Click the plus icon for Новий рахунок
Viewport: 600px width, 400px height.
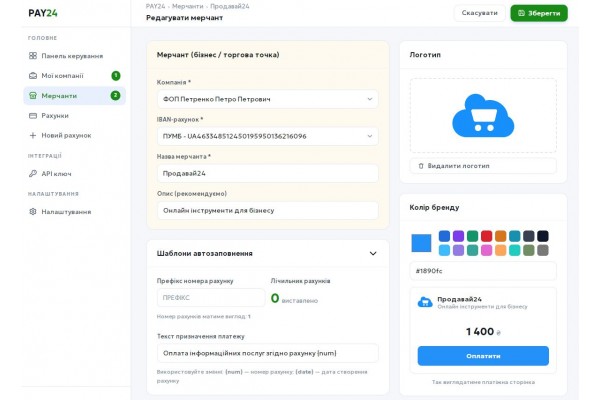(x=33, y=136)
